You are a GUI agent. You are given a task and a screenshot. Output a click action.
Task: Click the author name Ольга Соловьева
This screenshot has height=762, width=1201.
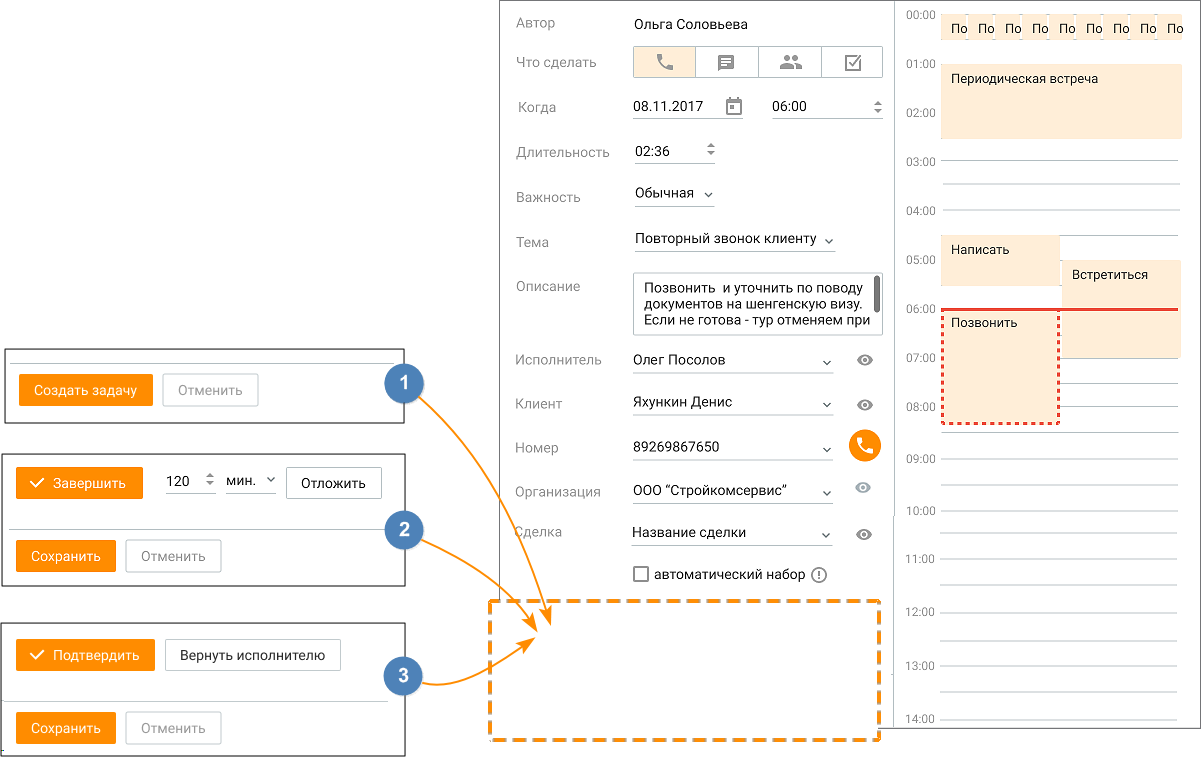click(x=691, y=24)
